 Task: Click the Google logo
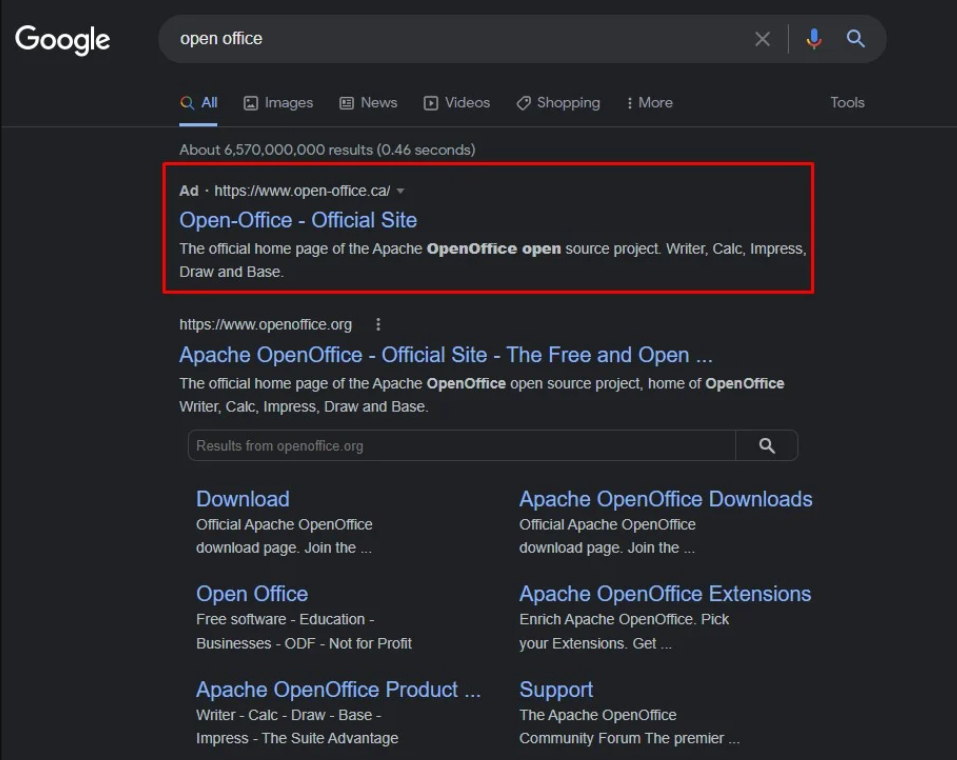pos(62,40)
